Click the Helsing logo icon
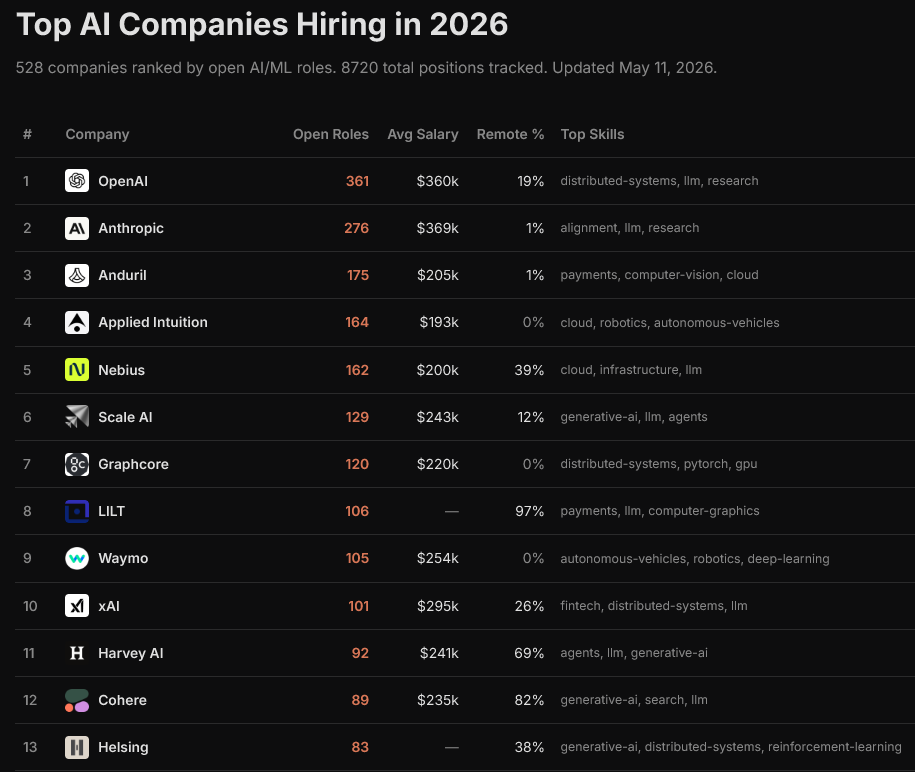Viewport: 915px width, 772px height. [76, 747]
